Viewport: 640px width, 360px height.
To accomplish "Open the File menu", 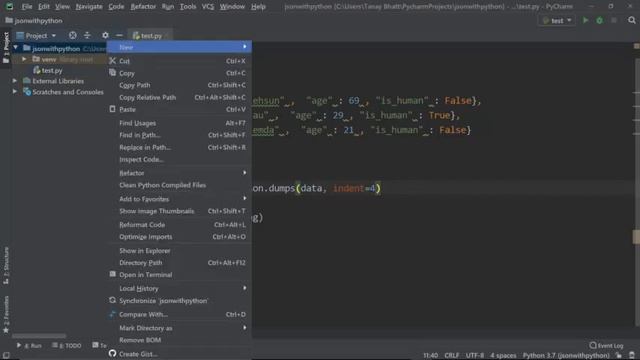I will (27, 7).
